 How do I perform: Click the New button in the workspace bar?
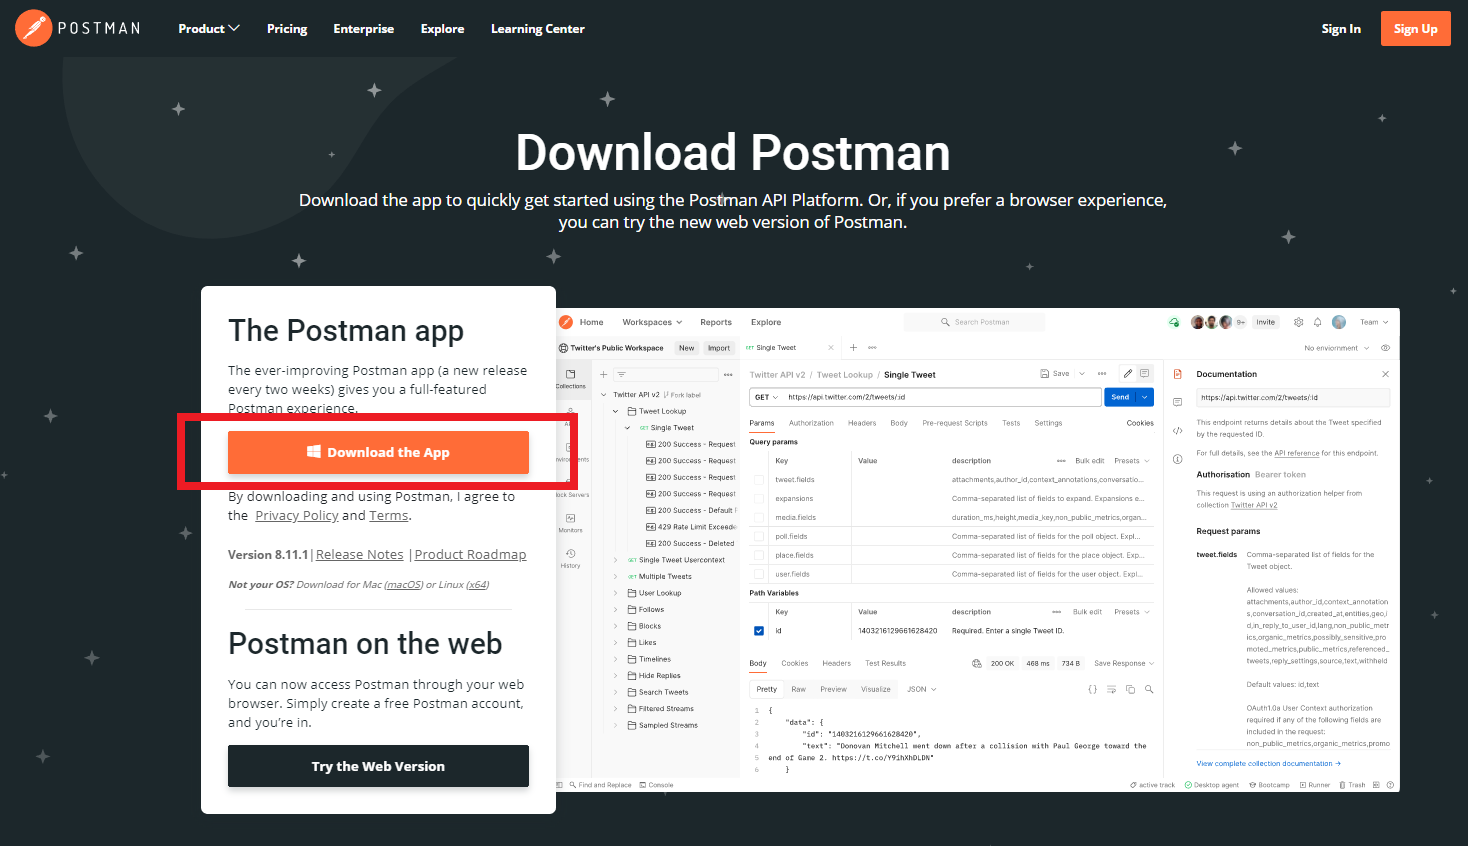click(x=686, y=348)
